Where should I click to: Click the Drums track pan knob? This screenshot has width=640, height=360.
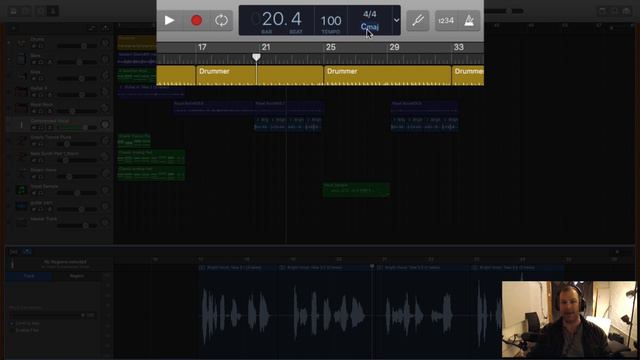(105, 43)
